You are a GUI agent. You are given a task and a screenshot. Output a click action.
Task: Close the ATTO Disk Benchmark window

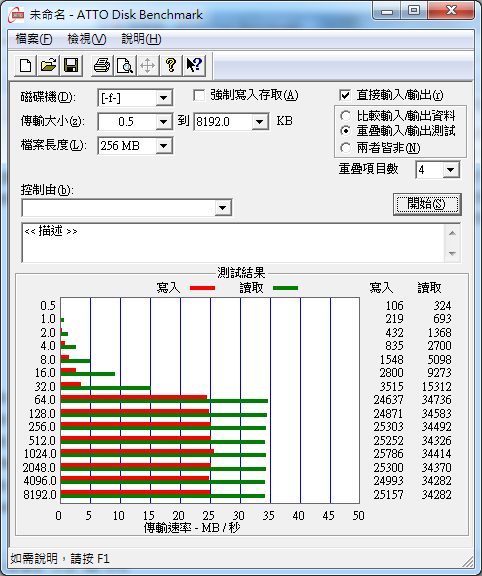pos(451,11)
